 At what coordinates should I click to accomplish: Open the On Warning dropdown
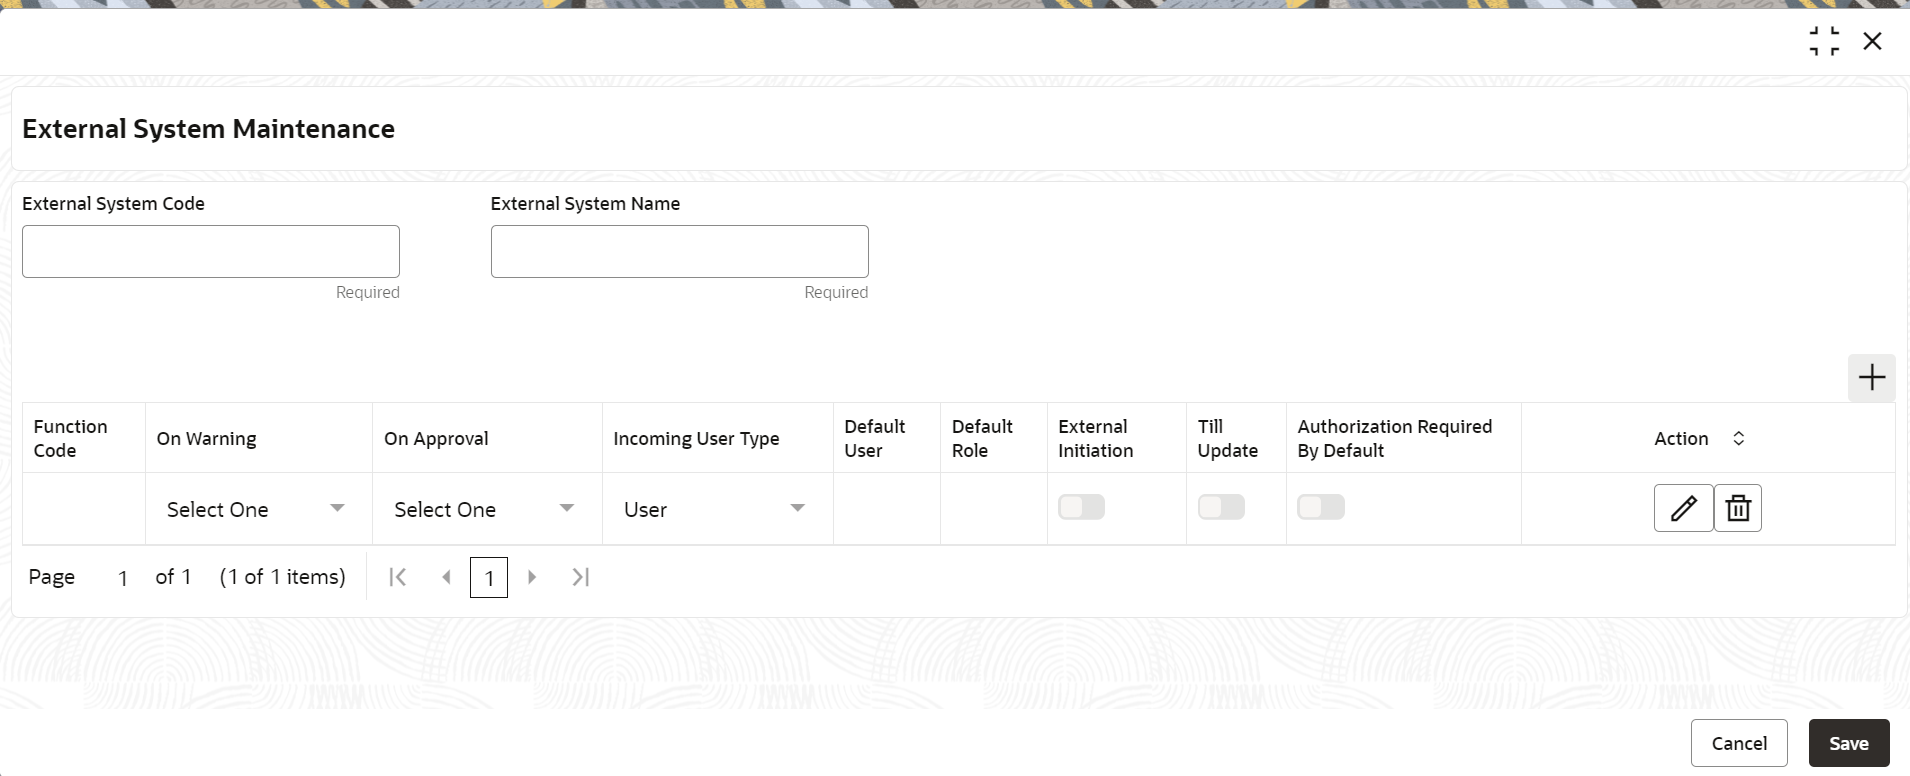[x=256, y=509]
